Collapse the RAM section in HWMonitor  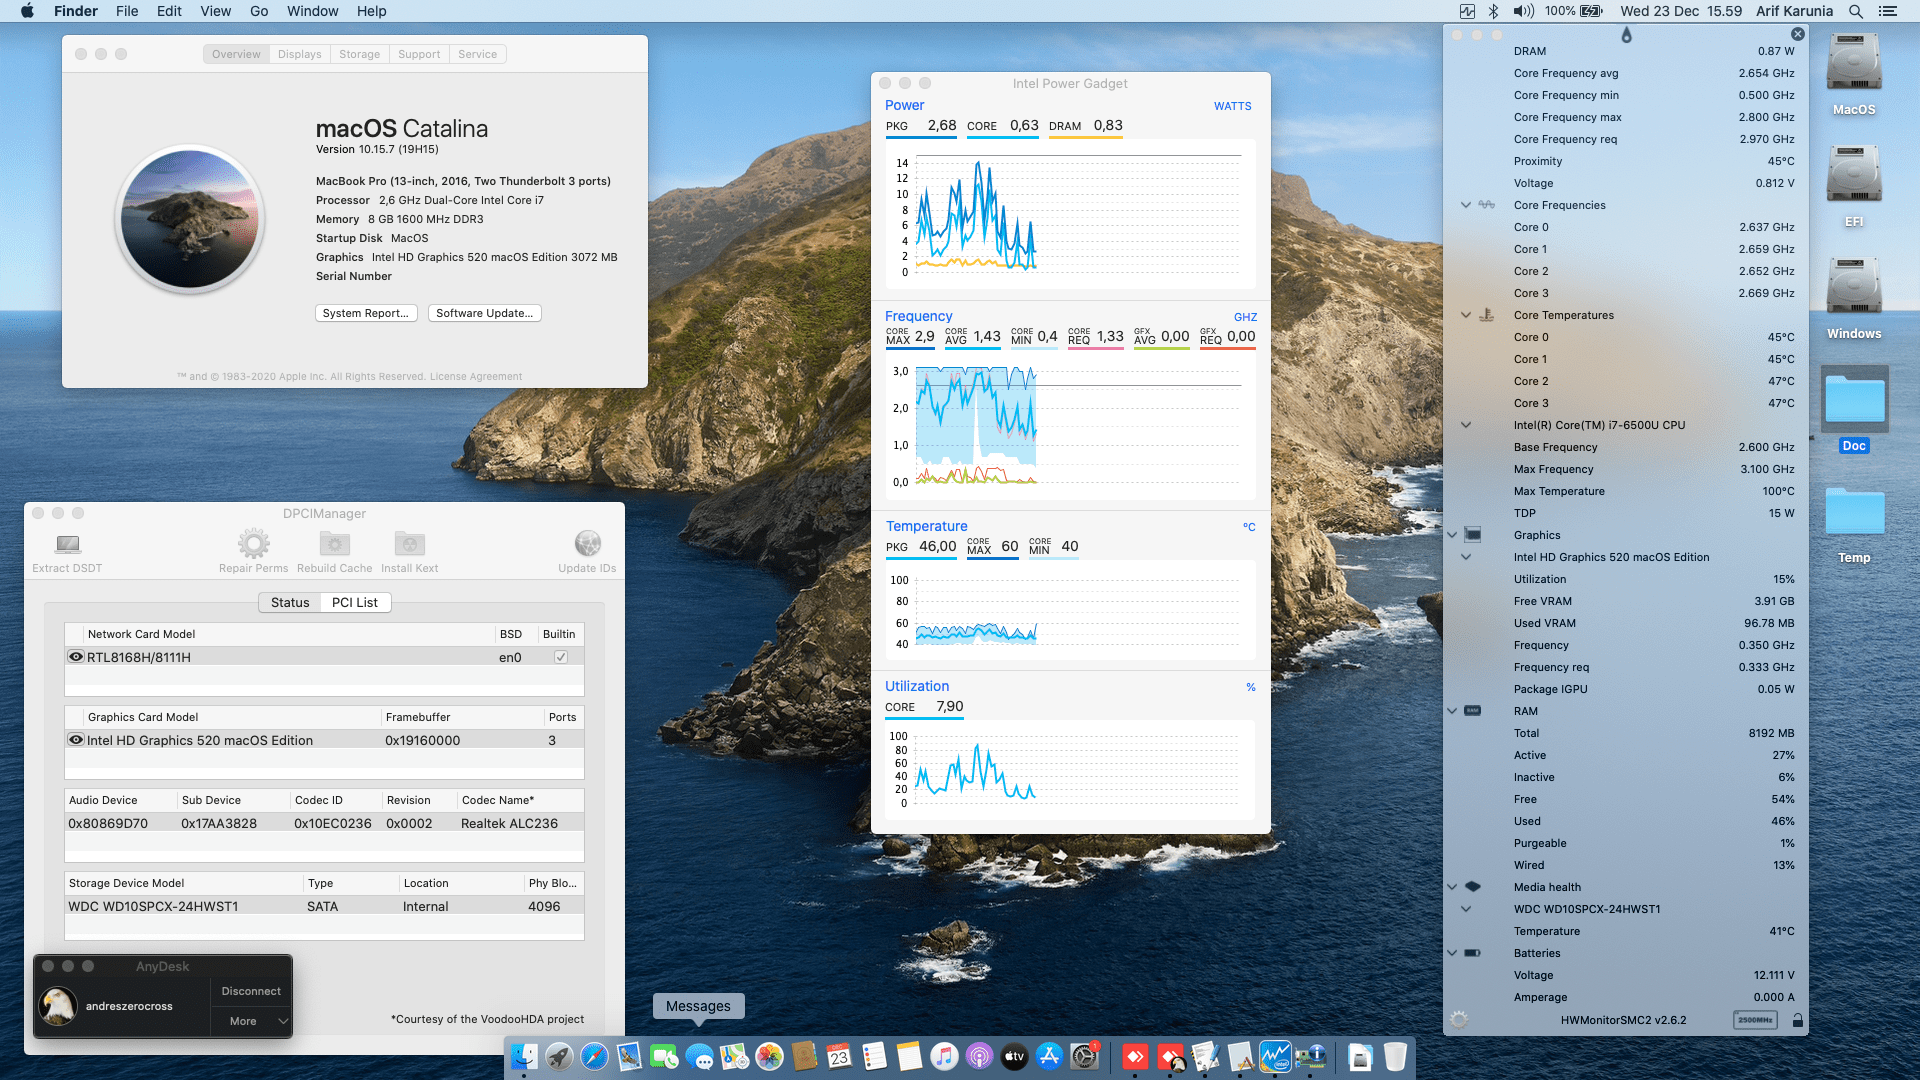pyautogui.click(x=1452, y=711)
